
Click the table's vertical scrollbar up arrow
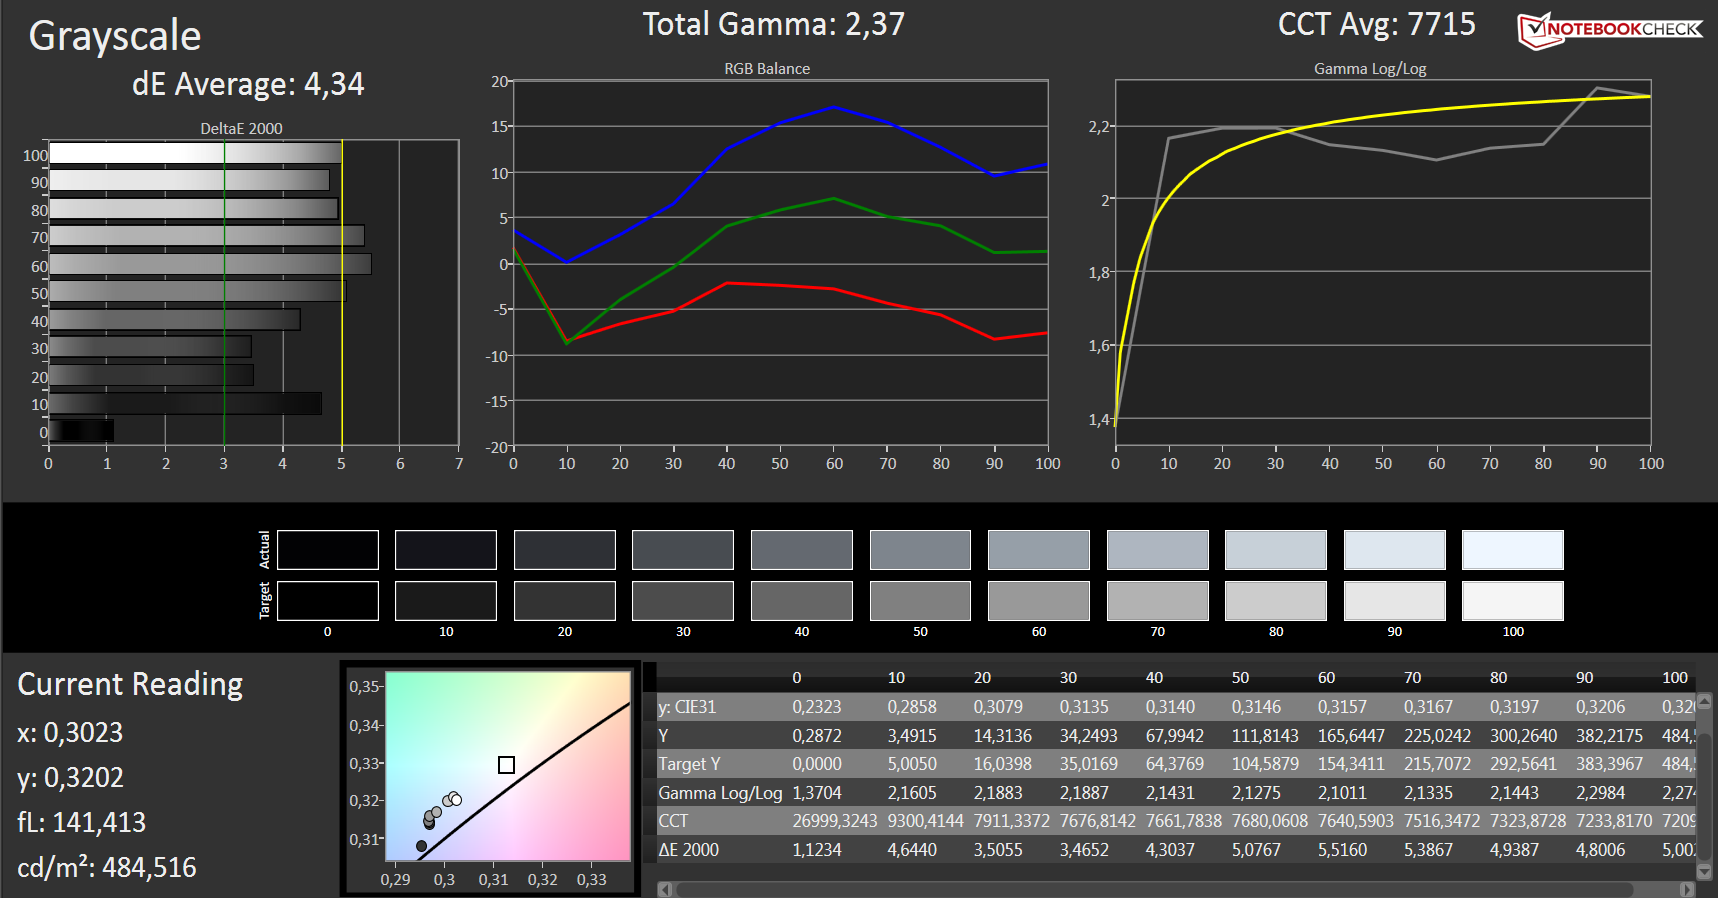(1704, 700)
